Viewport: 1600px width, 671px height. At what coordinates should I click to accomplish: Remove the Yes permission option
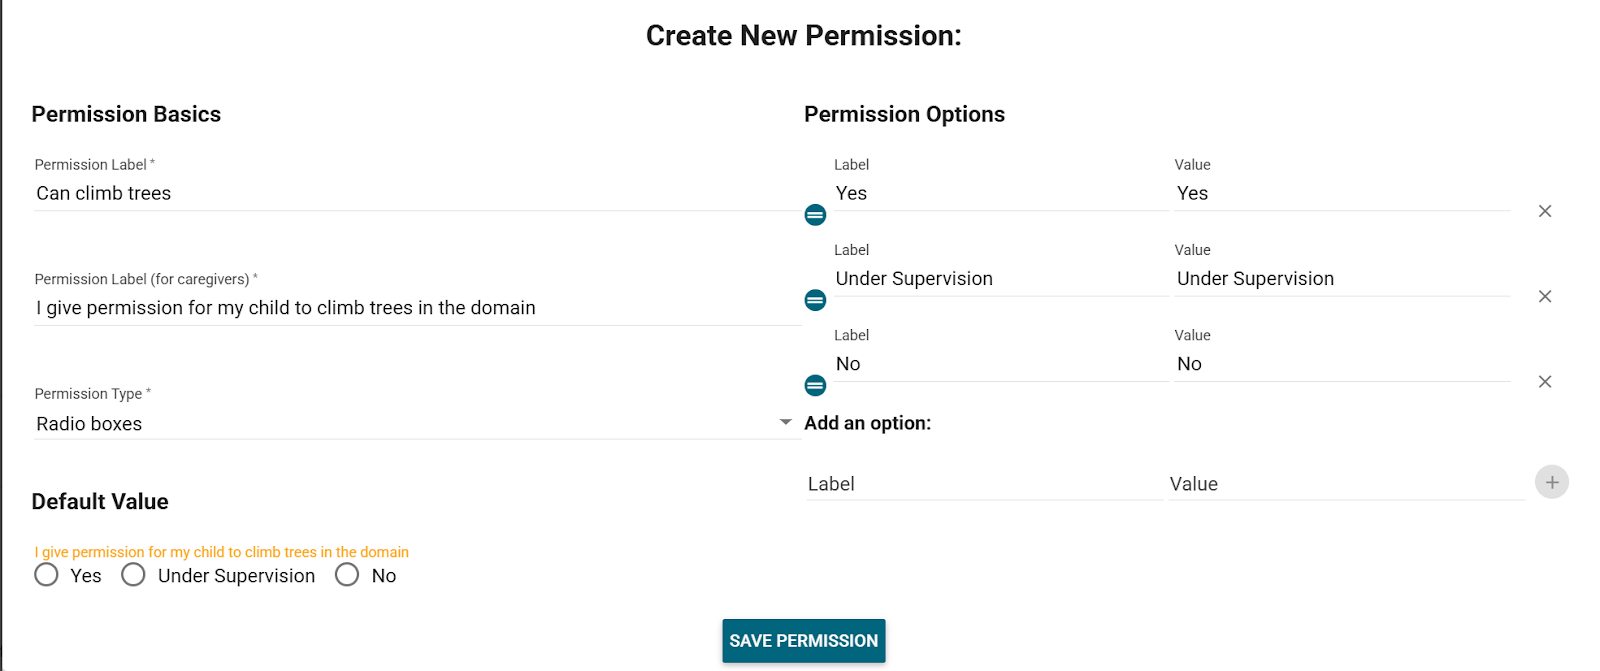pyautogui.click(x=1545, y=211)
